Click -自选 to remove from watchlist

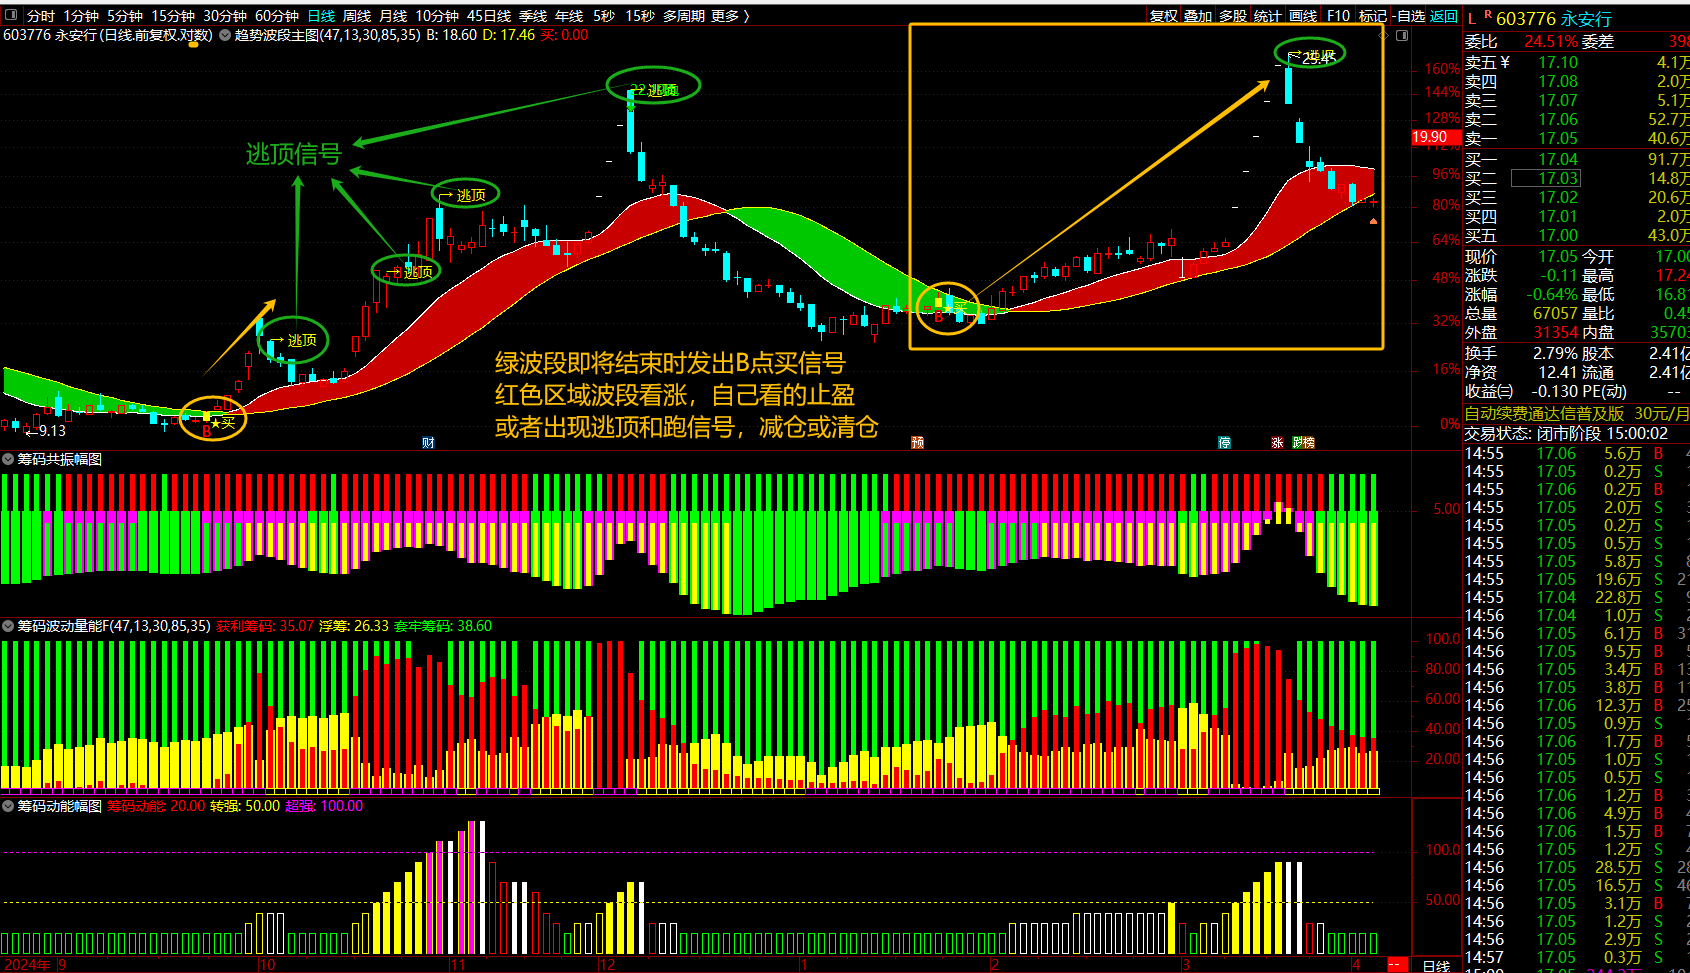click(1409, 16)
